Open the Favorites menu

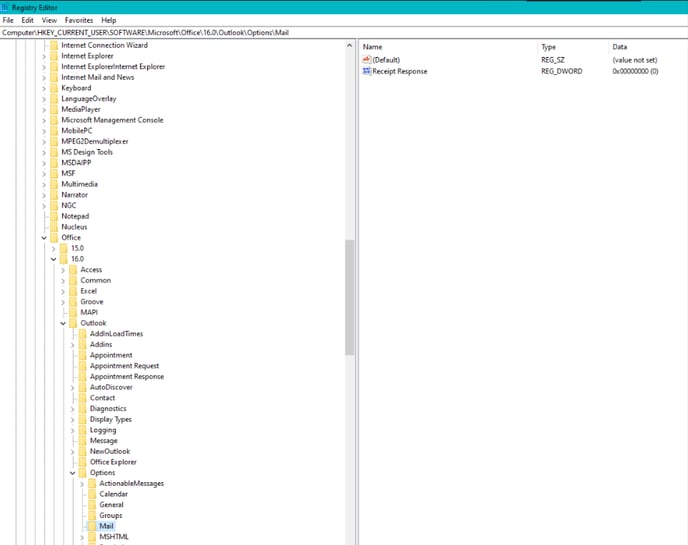coord(79,20)
